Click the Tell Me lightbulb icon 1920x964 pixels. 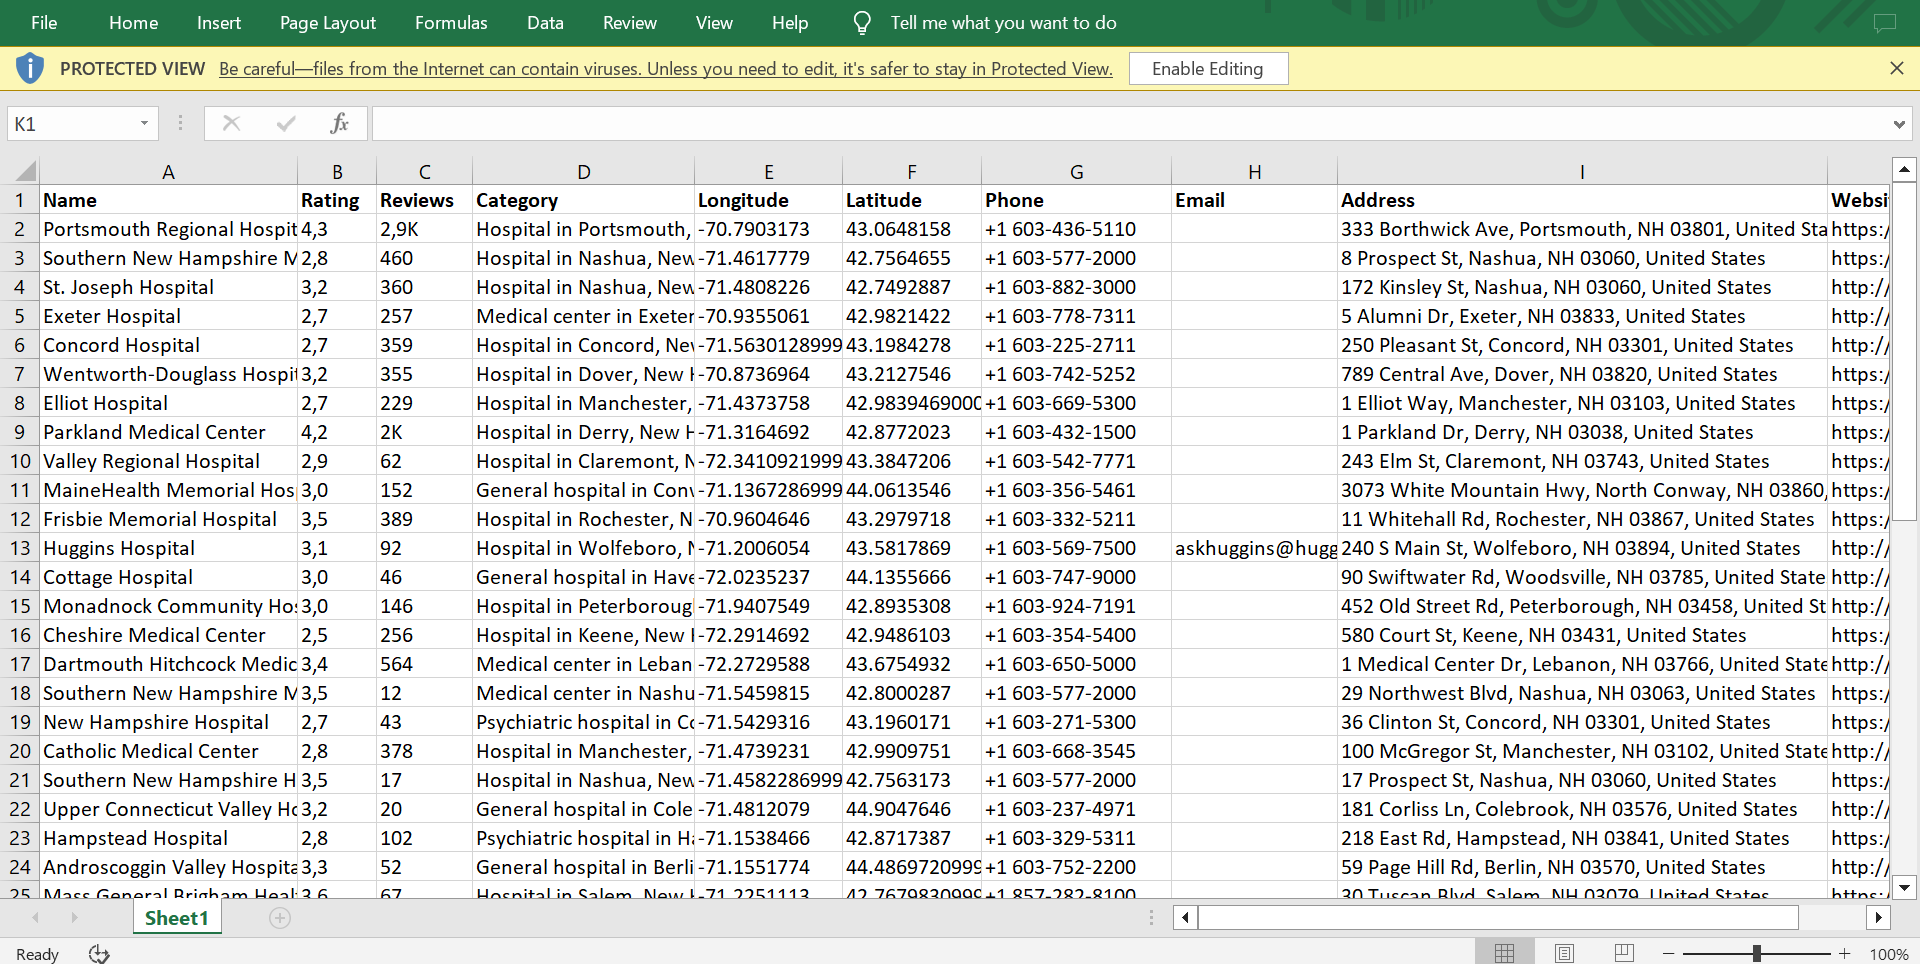click(x=862, y=23)
